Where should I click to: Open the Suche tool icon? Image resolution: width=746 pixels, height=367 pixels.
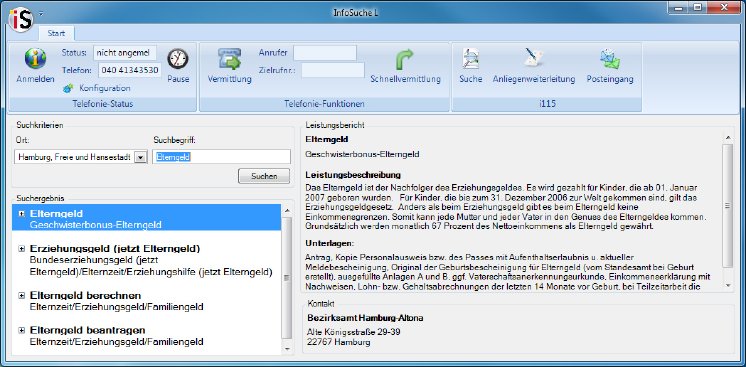(471, 60)
